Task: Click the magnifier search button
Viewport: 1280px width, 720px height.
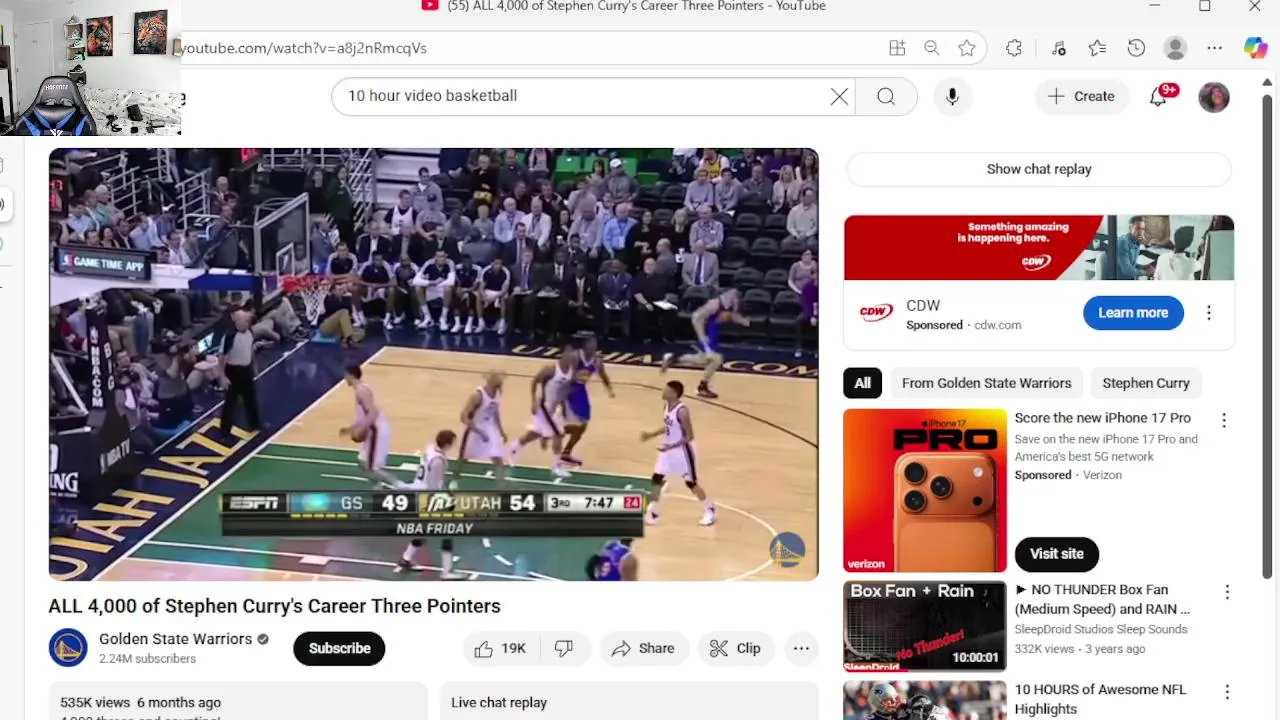Action: coord(886,96)
